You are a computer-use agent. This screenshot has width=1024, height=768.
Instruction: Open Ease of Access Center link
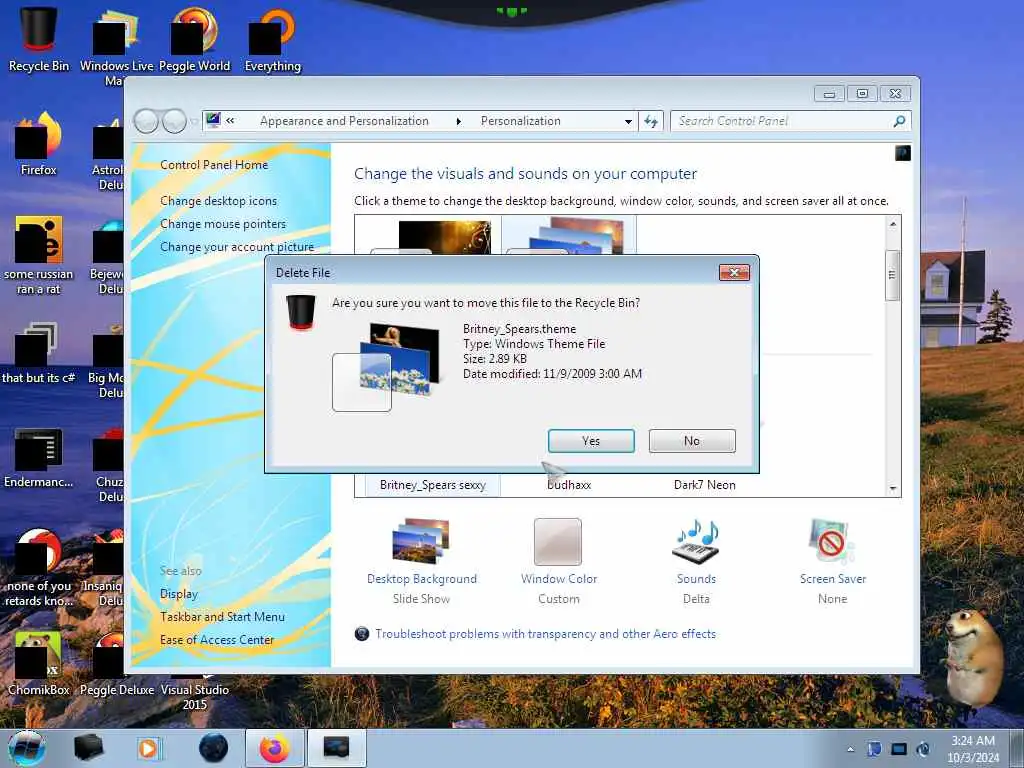coord(217,639)
